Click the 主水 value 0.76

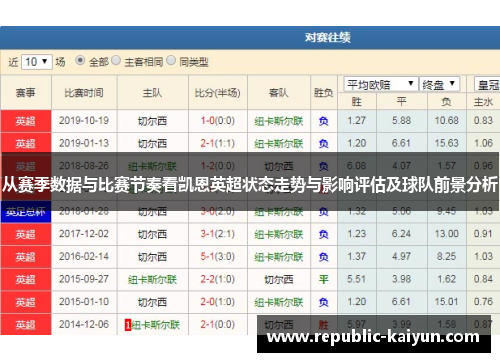[x=483, y=302]
